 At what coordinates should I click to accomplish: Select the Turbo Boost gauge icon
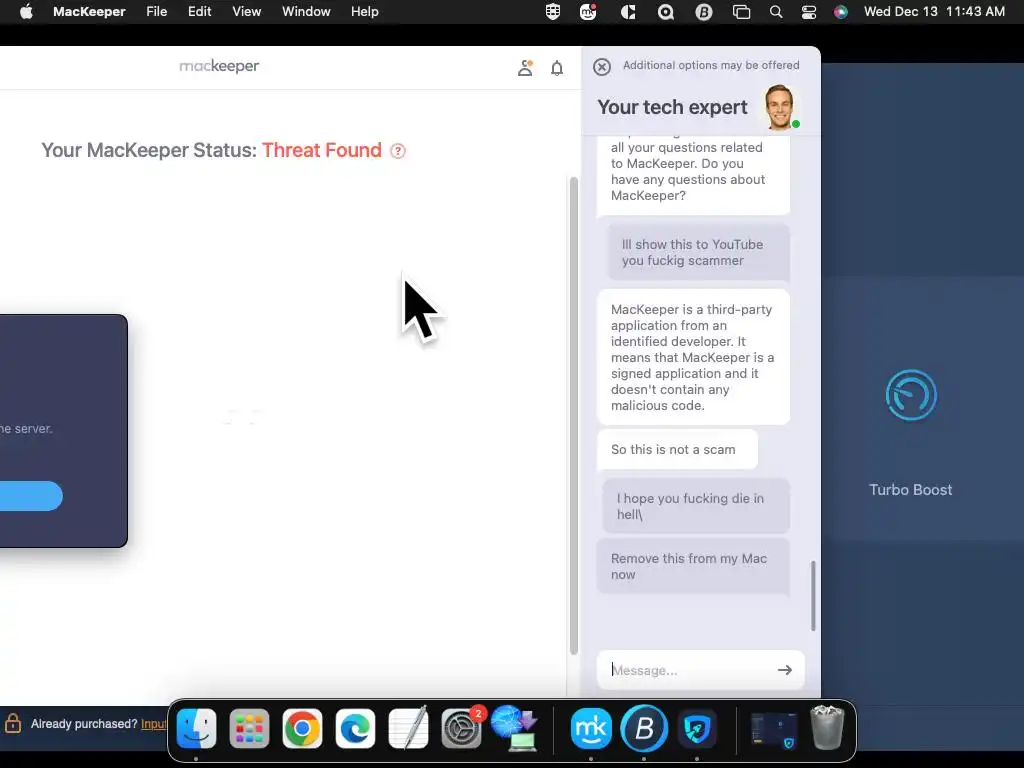911,395
